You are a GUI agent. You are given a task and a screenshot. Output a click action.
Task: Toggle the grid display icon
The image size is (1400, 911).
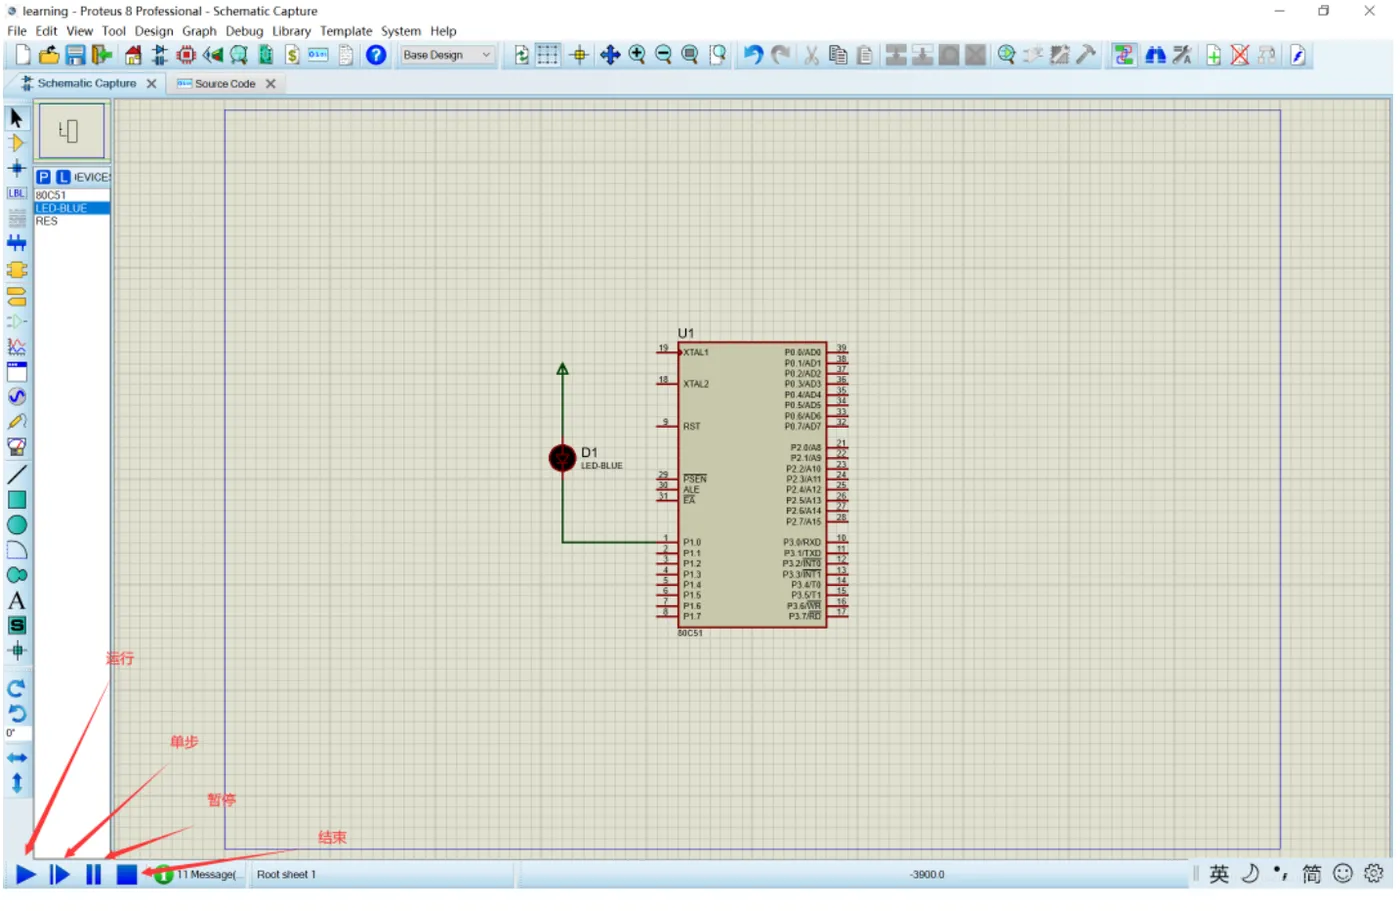pyautogui.click(x=548, y=55)
